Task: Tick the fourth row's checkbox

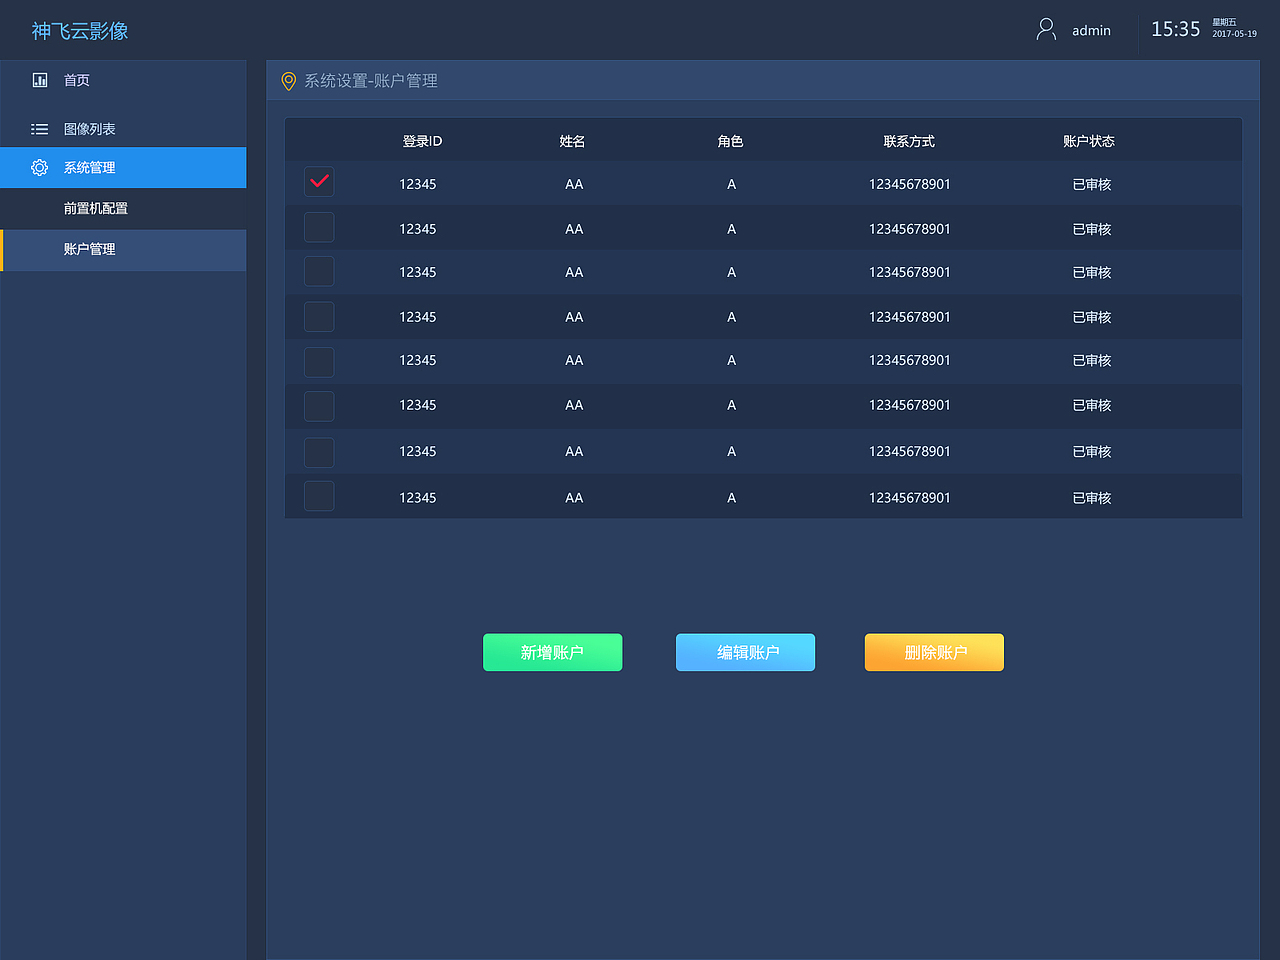Action: [x=319, y=317]
